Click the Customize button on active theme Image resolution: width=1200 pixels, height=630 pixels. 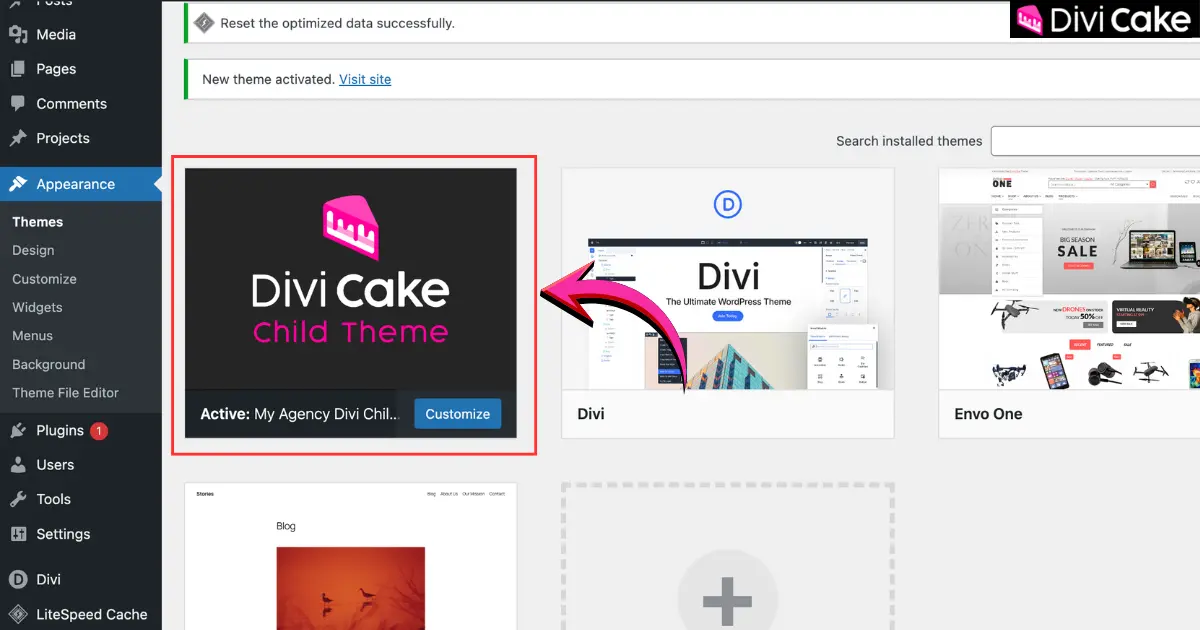pyautogui.click(x=458, y=414)
